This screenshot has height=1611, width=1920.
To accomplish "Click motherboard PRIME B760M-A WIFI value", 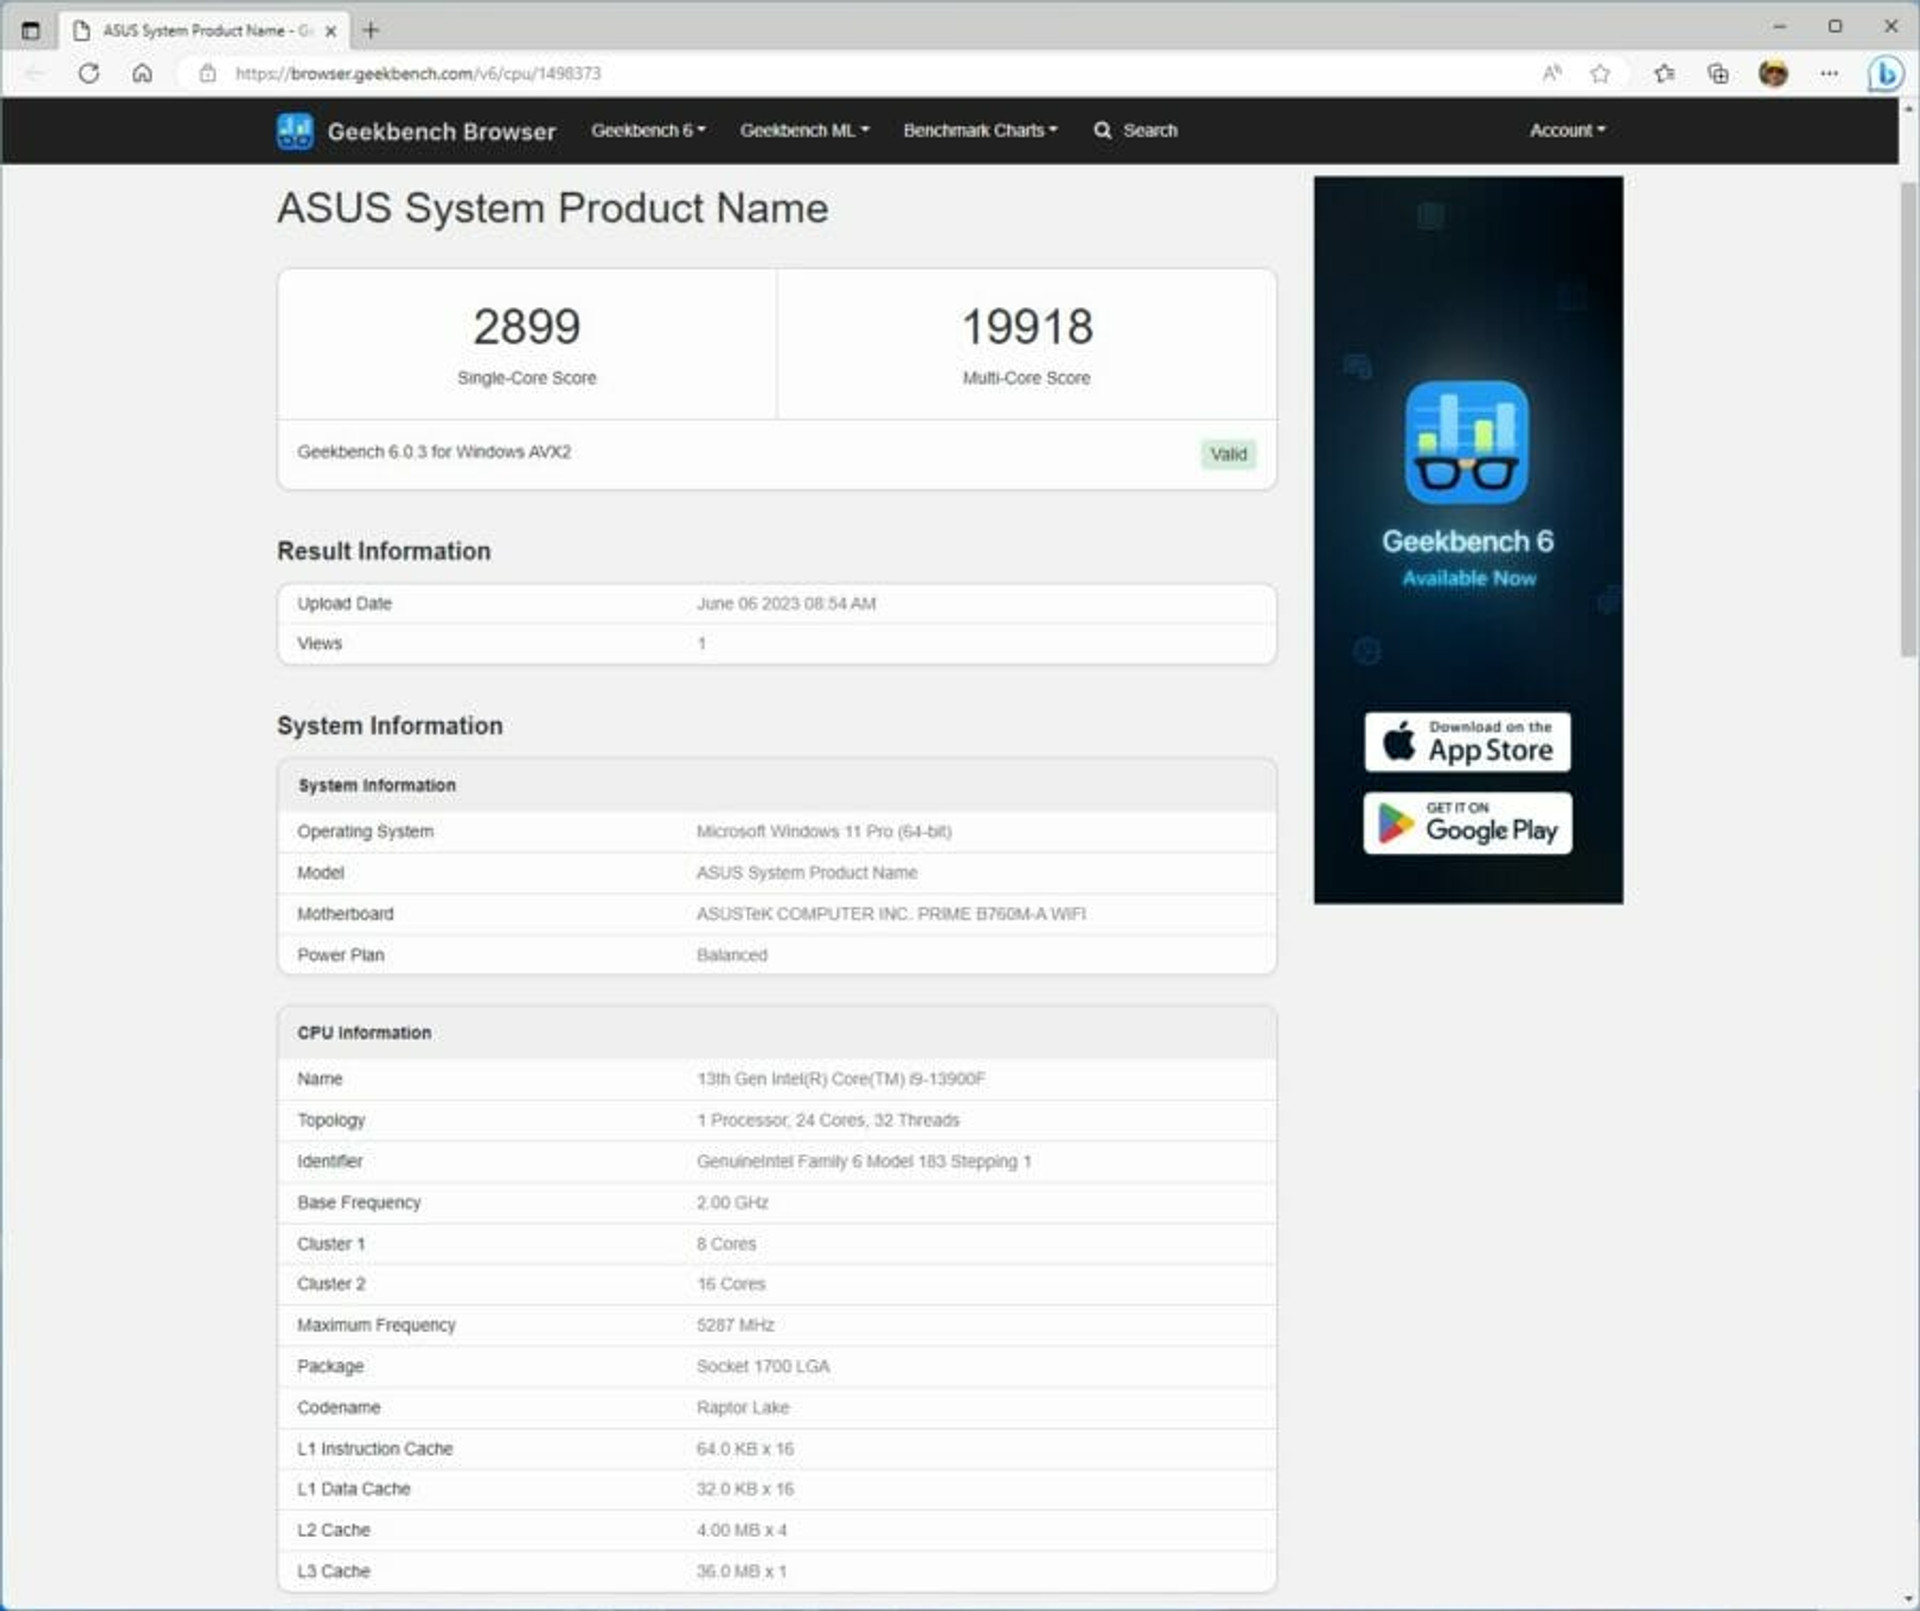I will coord(891,914).
